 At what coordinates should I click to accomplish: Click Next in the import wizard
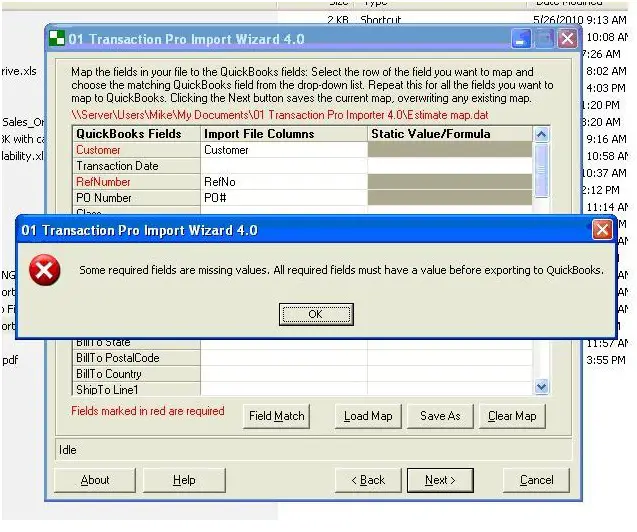coord(440,480)
